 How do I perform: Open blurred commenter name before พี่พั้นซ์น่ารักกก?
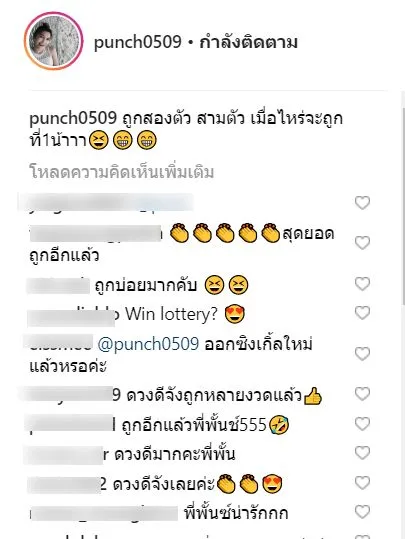pos(103,513)
